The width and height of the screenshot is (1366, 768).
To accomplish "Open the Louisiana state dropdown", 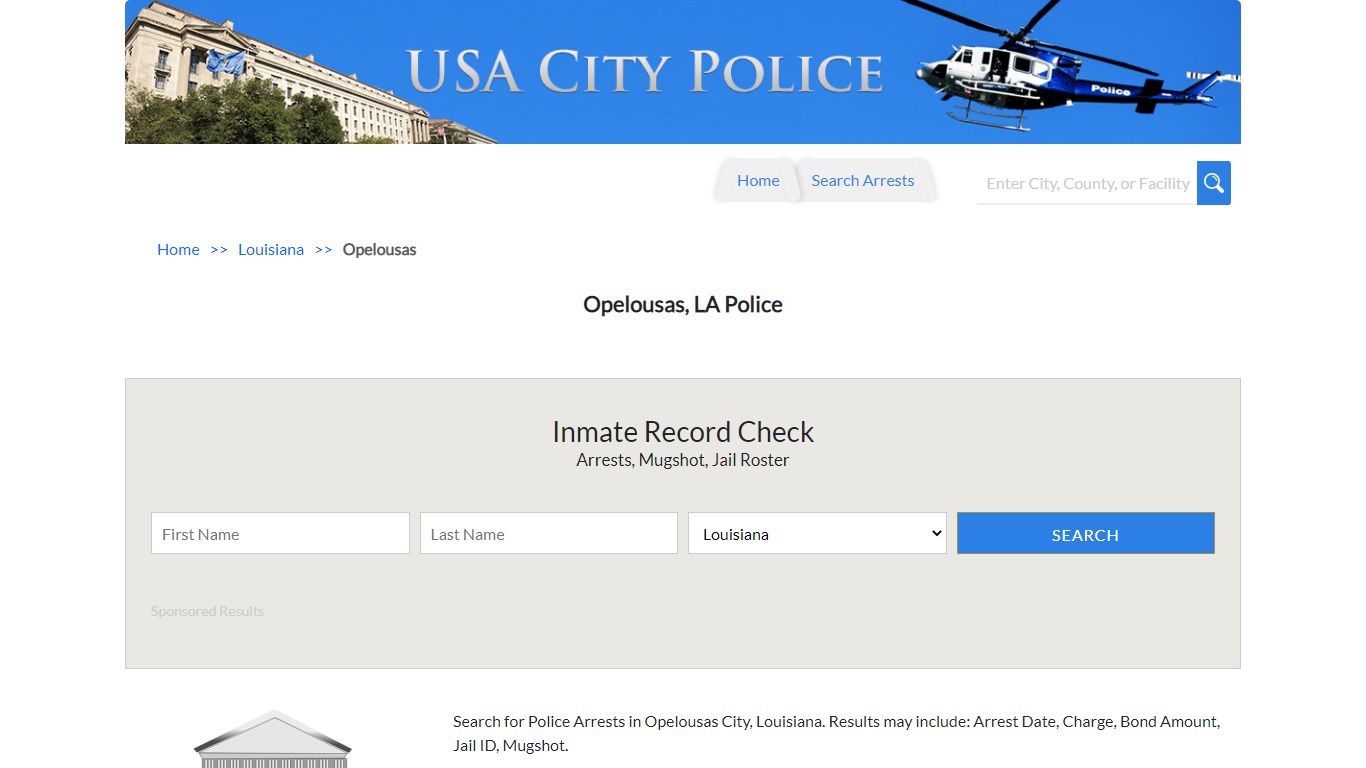I will (817, 533).
